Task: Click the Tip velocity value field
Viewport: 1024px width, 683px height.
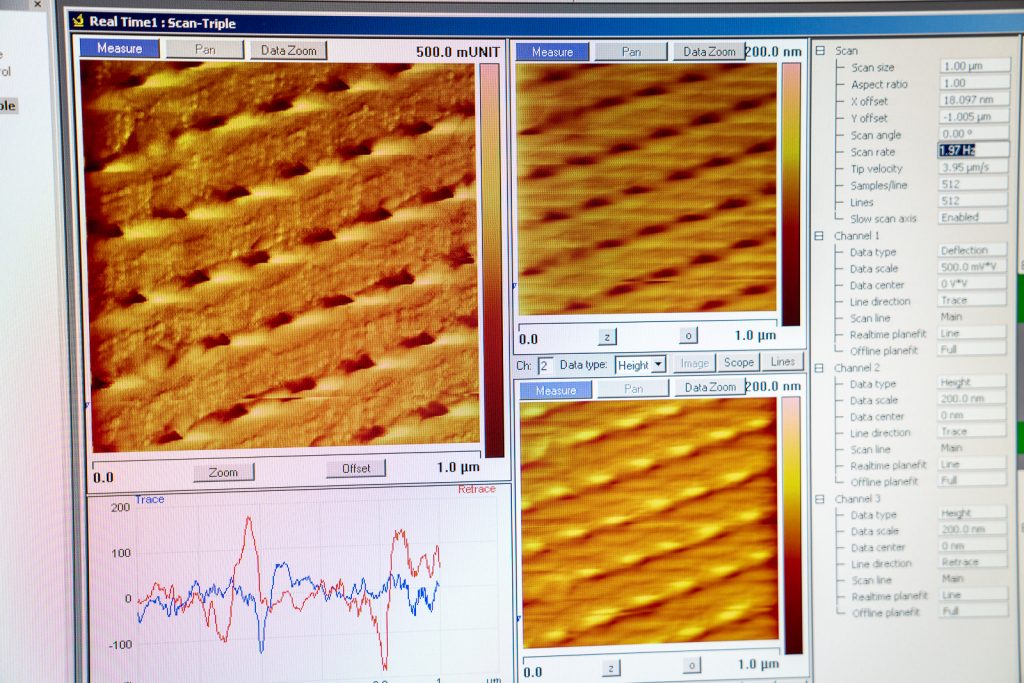Action: coord(973,167)
